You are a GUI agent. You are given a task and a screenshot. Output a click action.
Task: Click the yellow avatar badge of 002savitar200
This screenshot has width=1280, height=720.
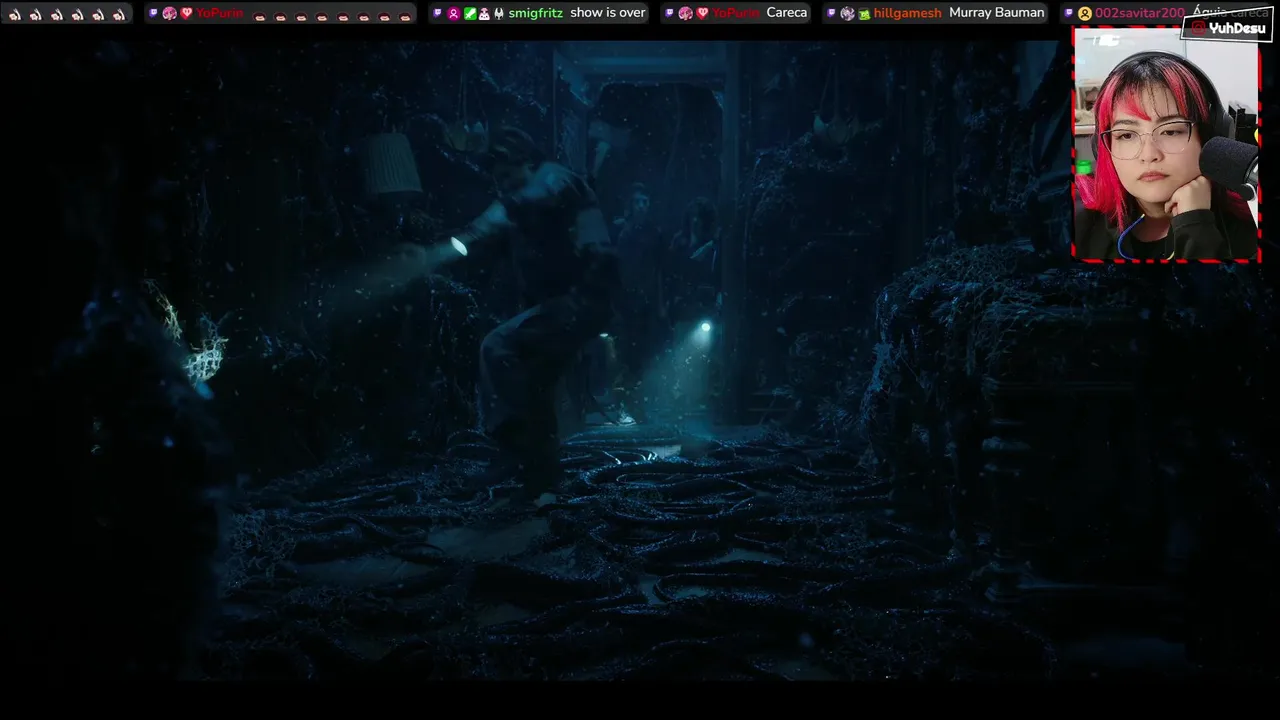[1084, 13]
